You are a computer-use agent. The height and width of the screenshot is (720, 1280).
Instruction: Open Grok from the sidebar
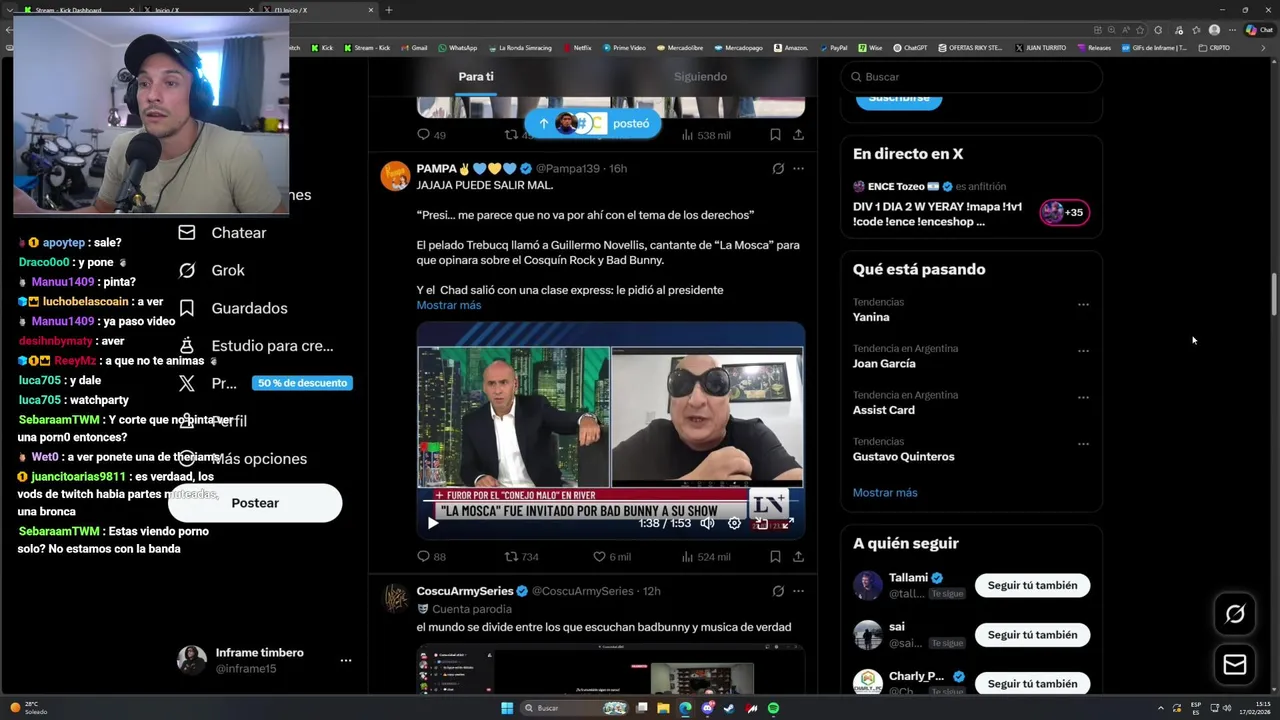pos(211,270)
